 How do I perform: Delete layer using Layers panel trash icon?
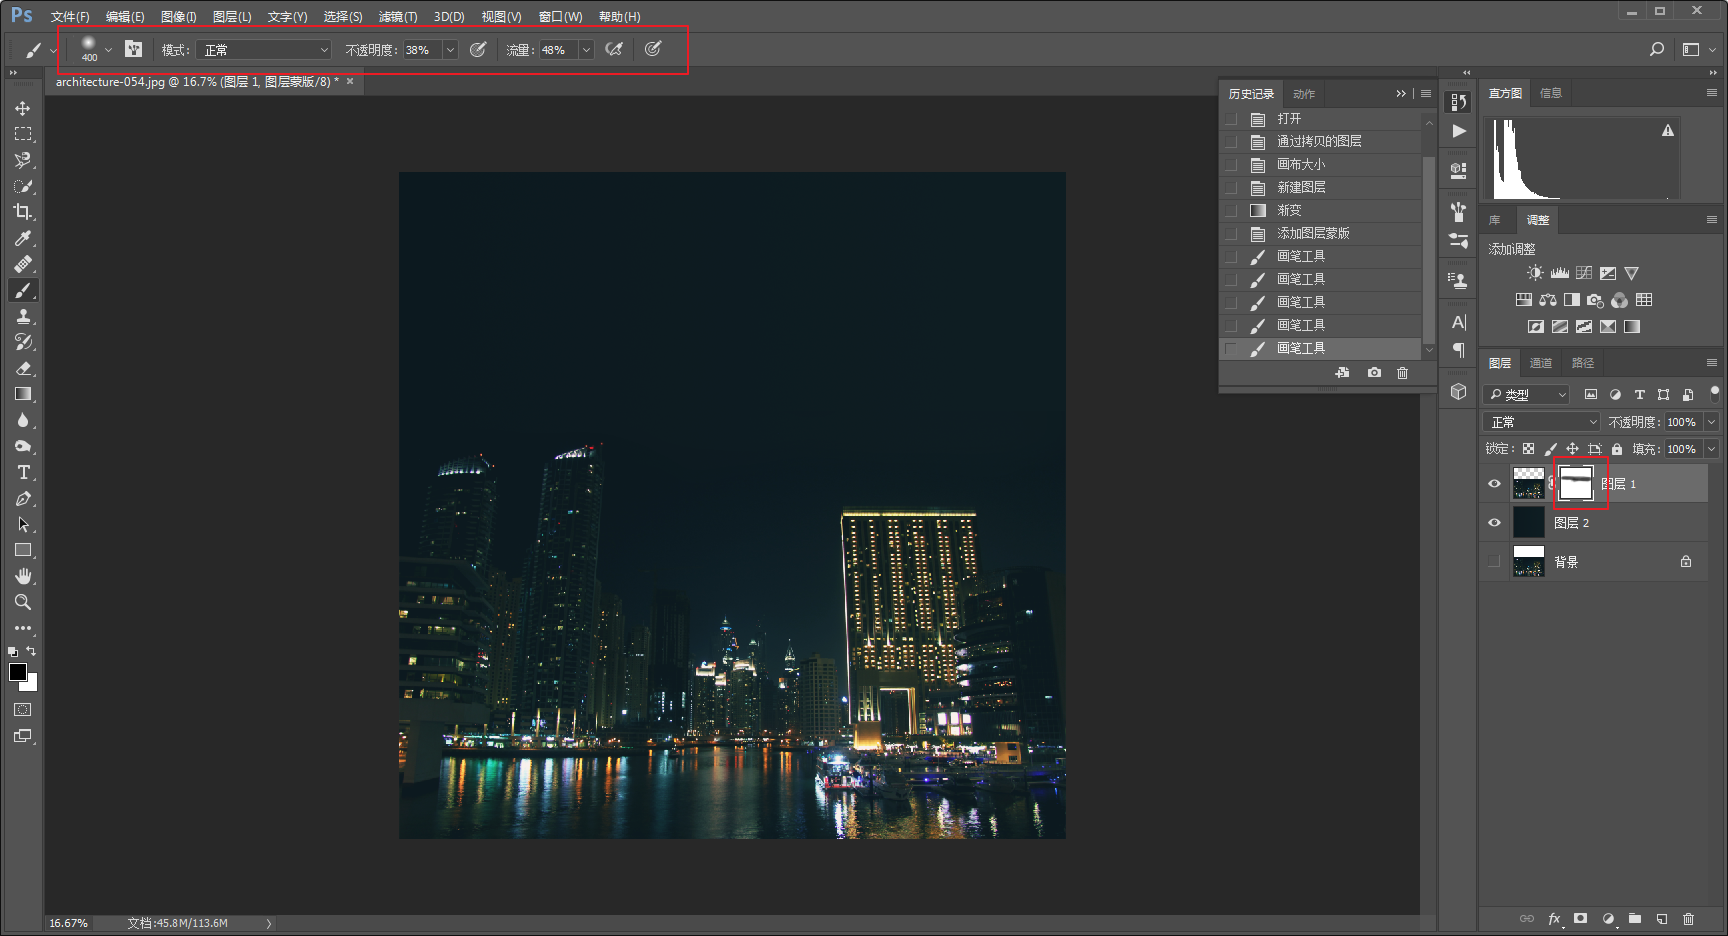1689,918
